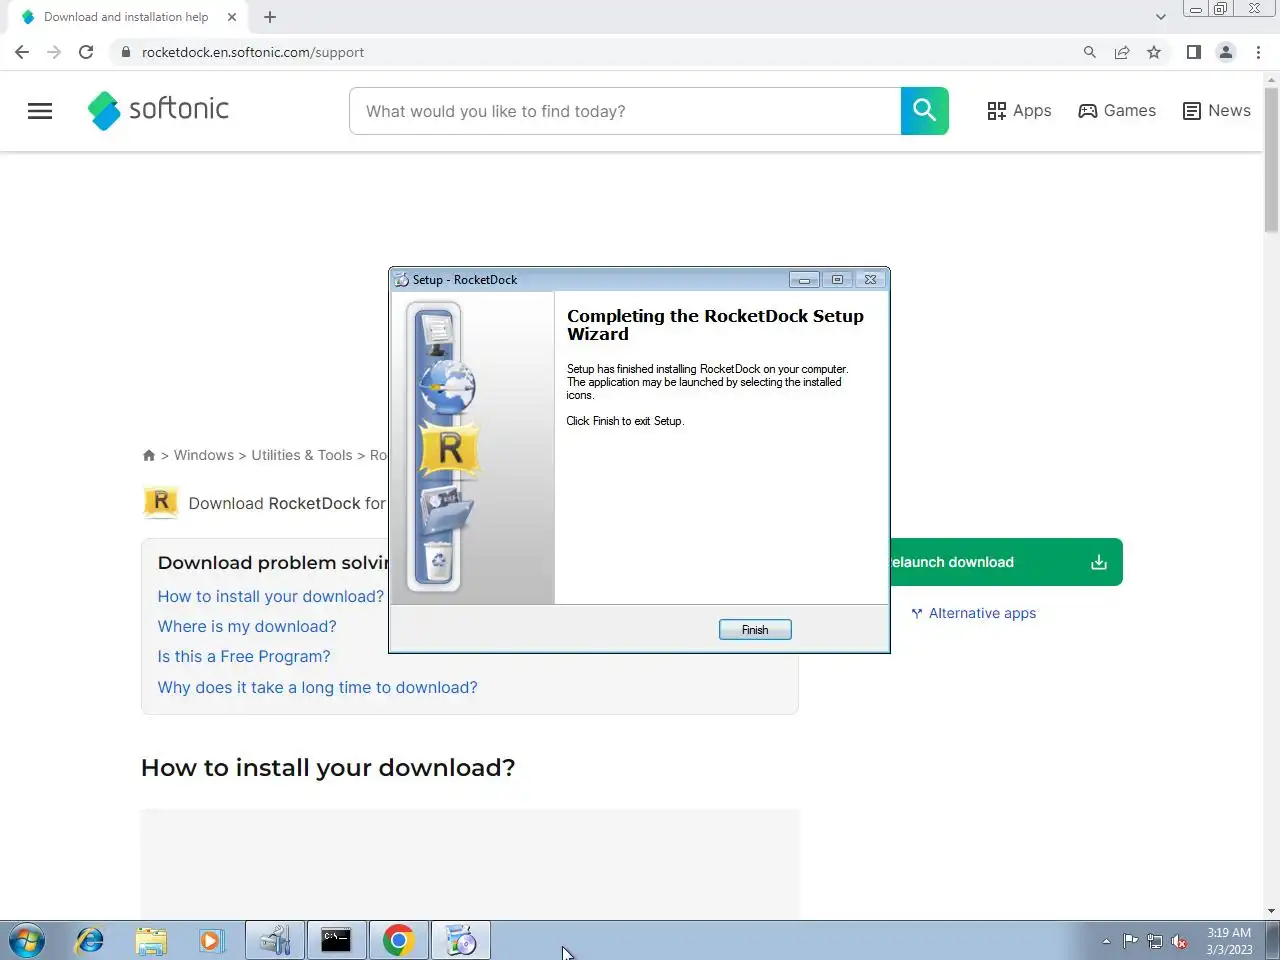Image resolution: width=1280 pixels, height=960 pixels.
Task: Open the Utilities & Tools breadcrumb link
Action: point(302,455)
